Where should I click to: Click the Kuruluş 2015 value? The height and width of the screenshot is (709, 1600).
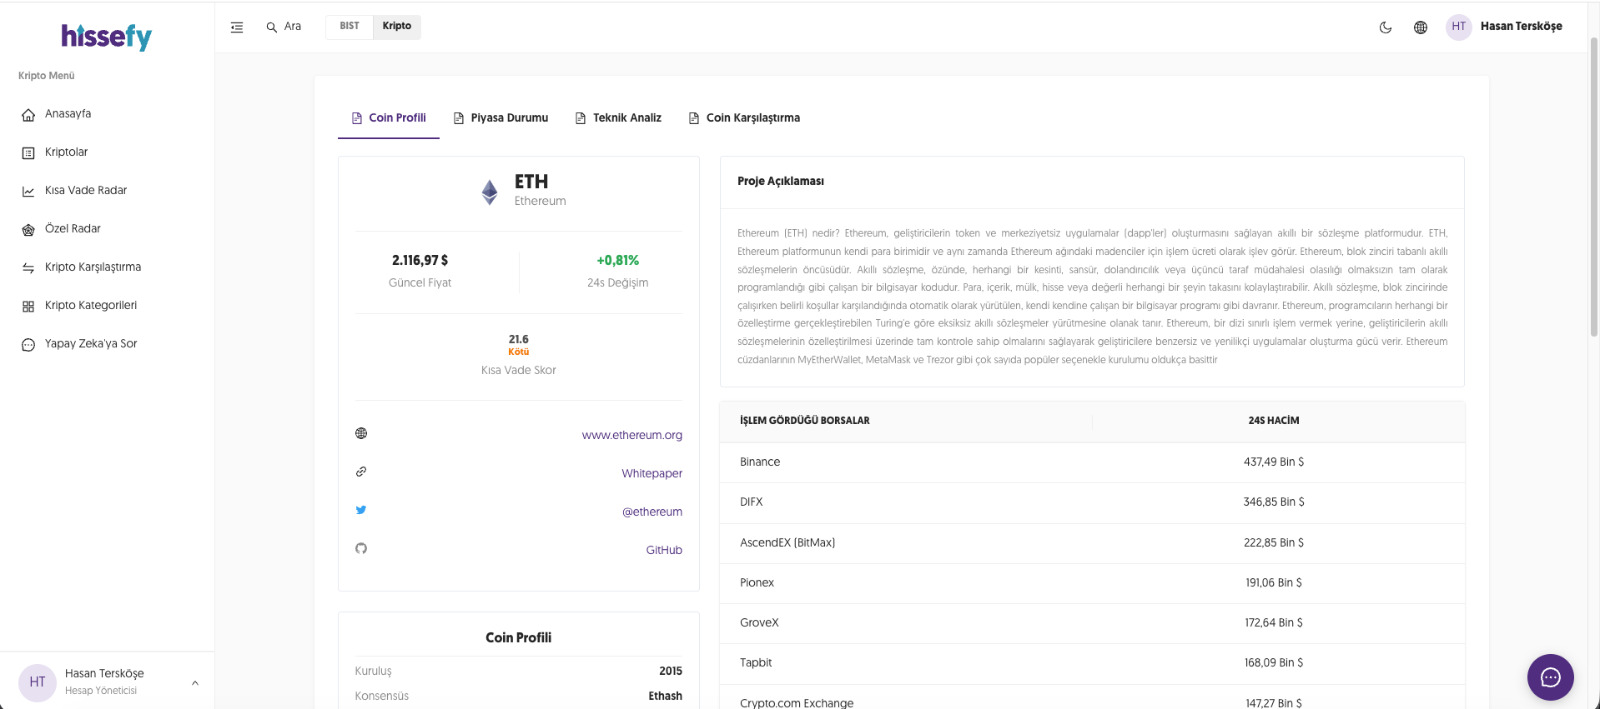pyautogui.click(x=671, y=671)
